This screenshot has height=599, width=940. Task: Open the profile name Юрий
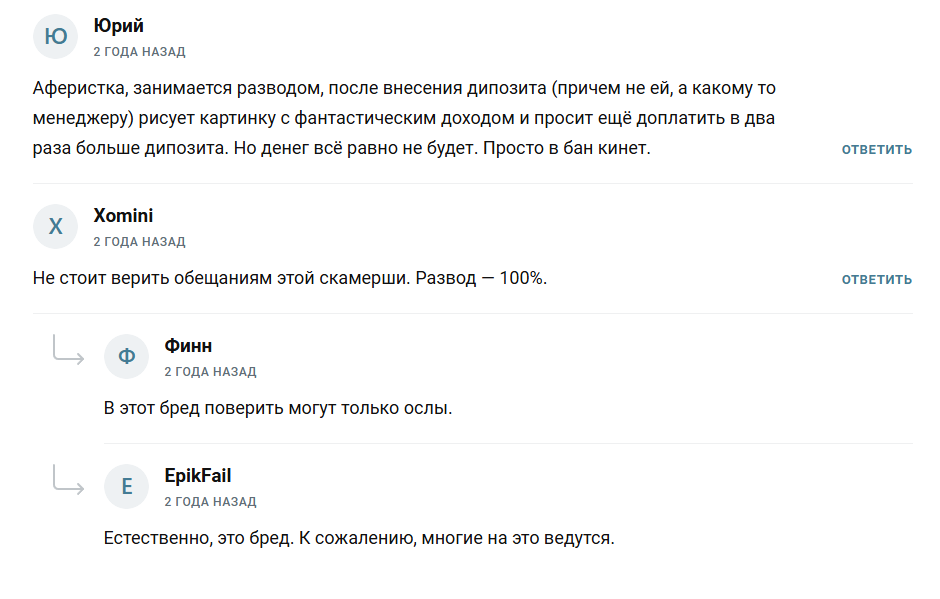click(118, 26)
